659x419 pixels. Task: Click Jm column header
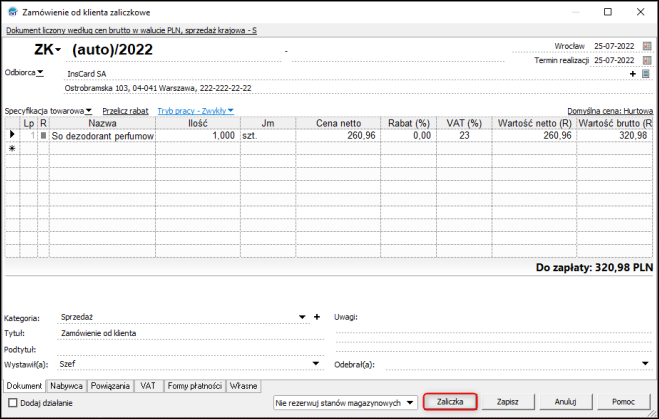tap(268, 124)
